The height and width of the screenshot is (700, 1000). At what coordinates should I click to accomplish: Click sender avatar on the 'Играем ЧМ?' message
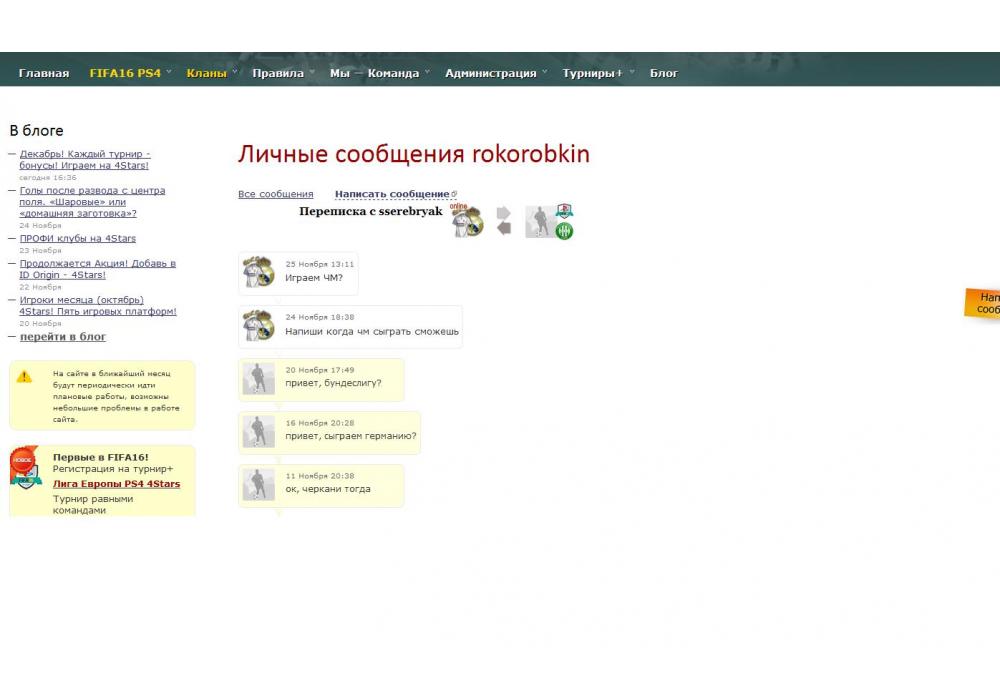point(258,272)
